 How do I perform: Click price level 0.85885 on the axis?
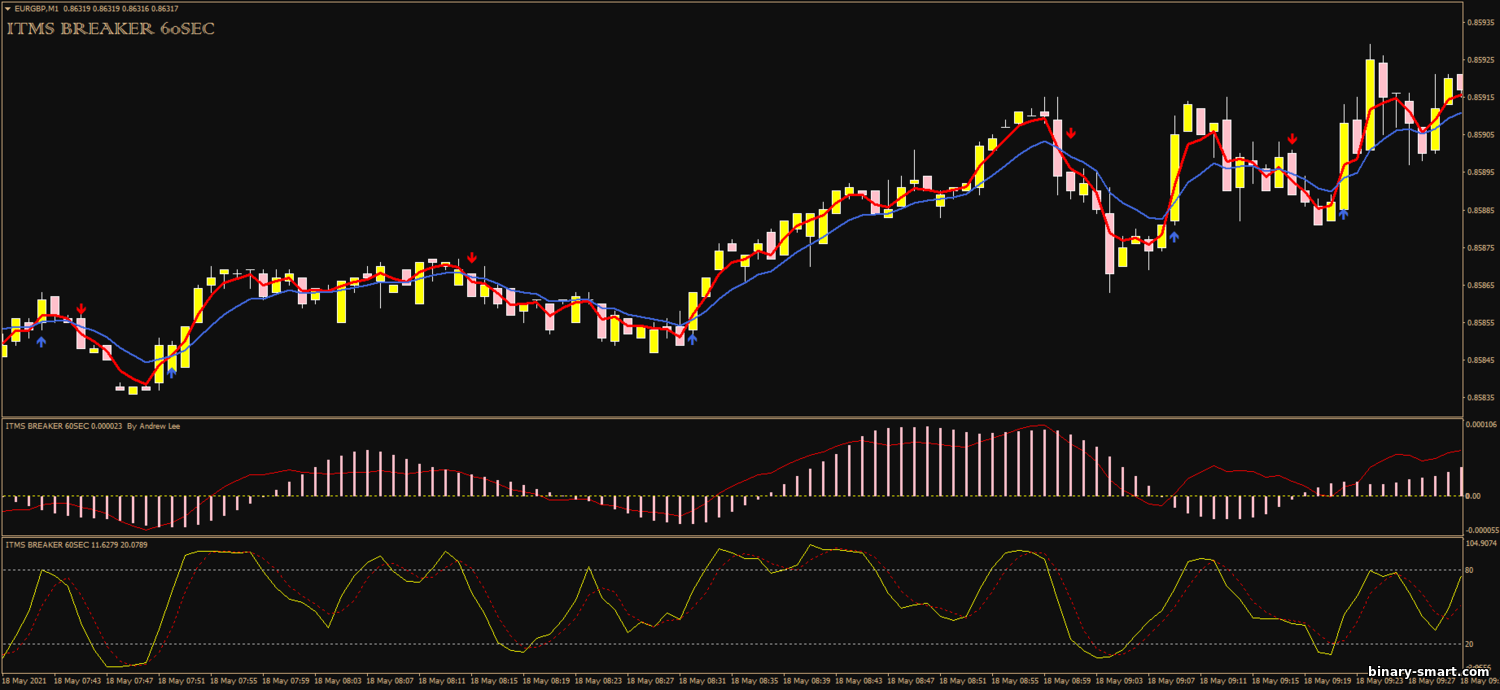click(x=1479, y=210)
